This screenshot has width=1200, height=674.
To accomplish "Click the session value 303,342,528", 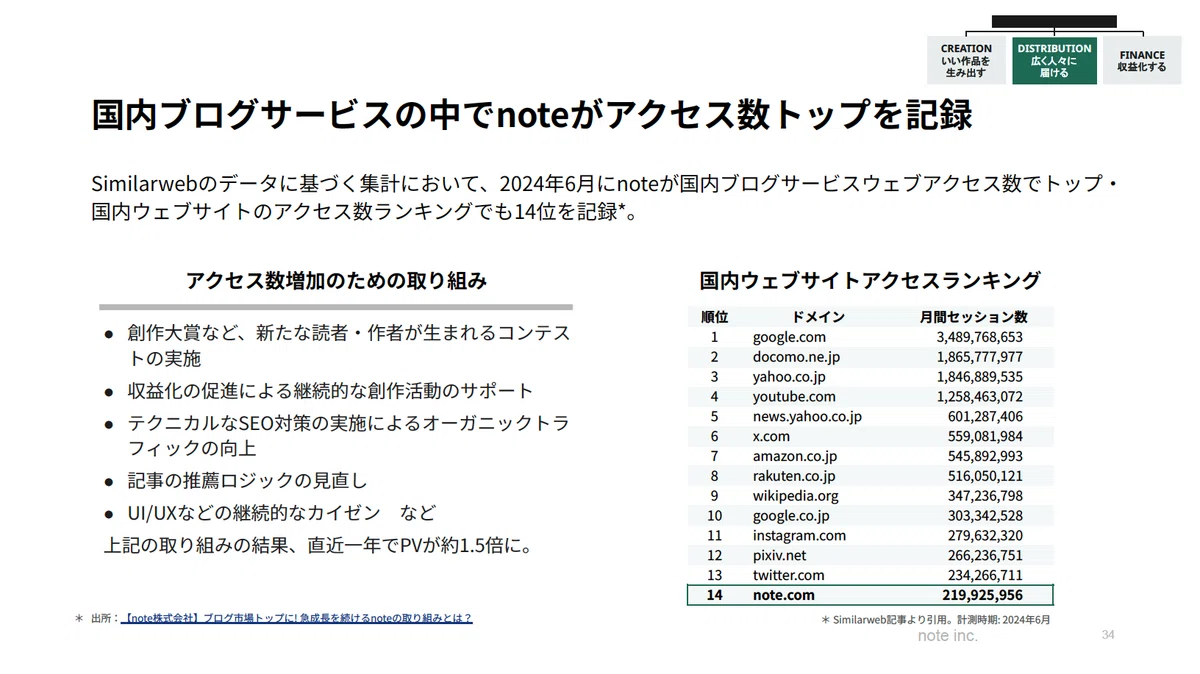I will (x=985, y=516).
